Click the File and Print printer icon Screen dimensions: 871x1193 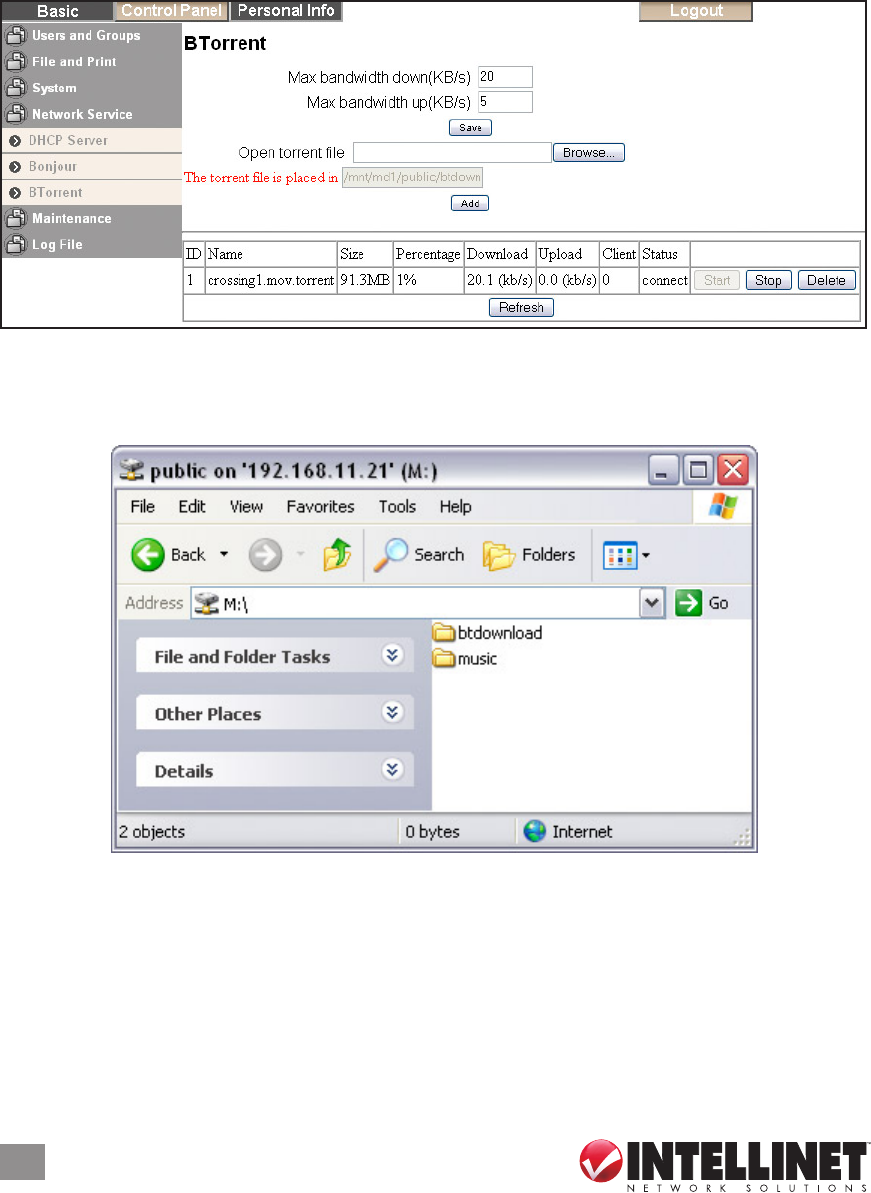point(15,61)
